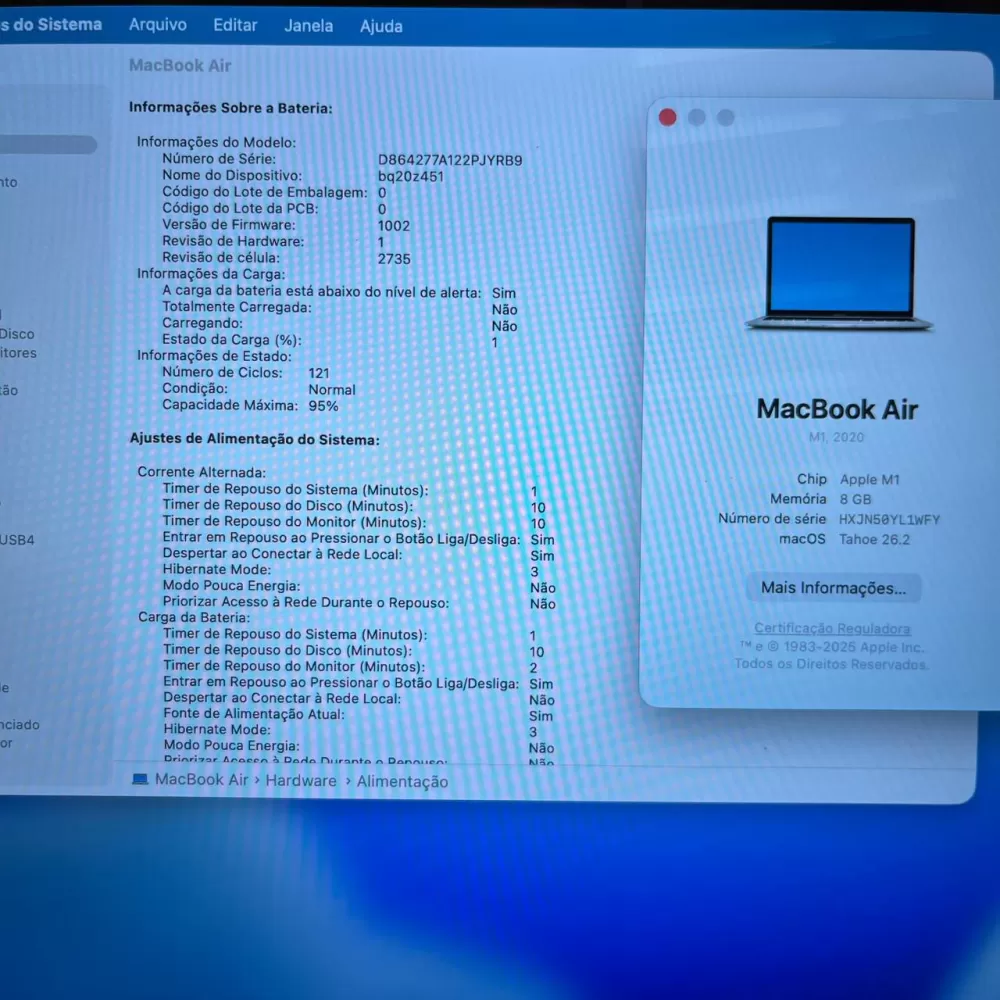1000x1000 pixels.
Task: Open the Editar menu
Action: (235, 25)
